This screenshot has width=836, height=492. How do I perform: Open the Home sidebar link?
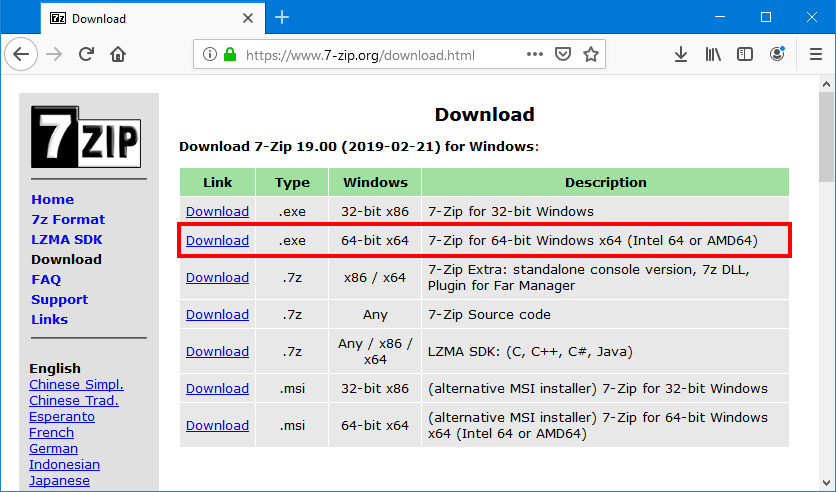point(52,199)
